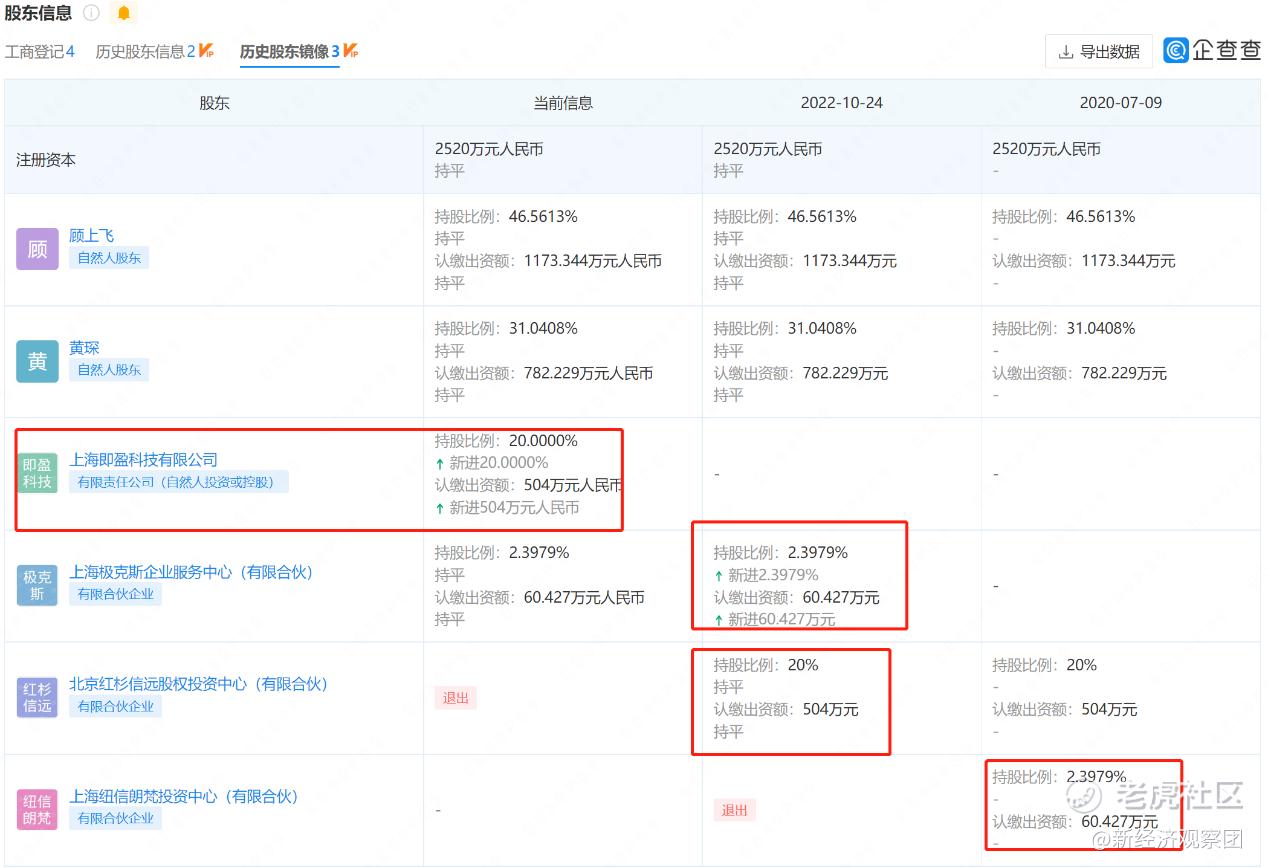Open 上海极克斯企业服务中心 link
This screenshot has width=1268, height=868.
click(x=191, y=572)
